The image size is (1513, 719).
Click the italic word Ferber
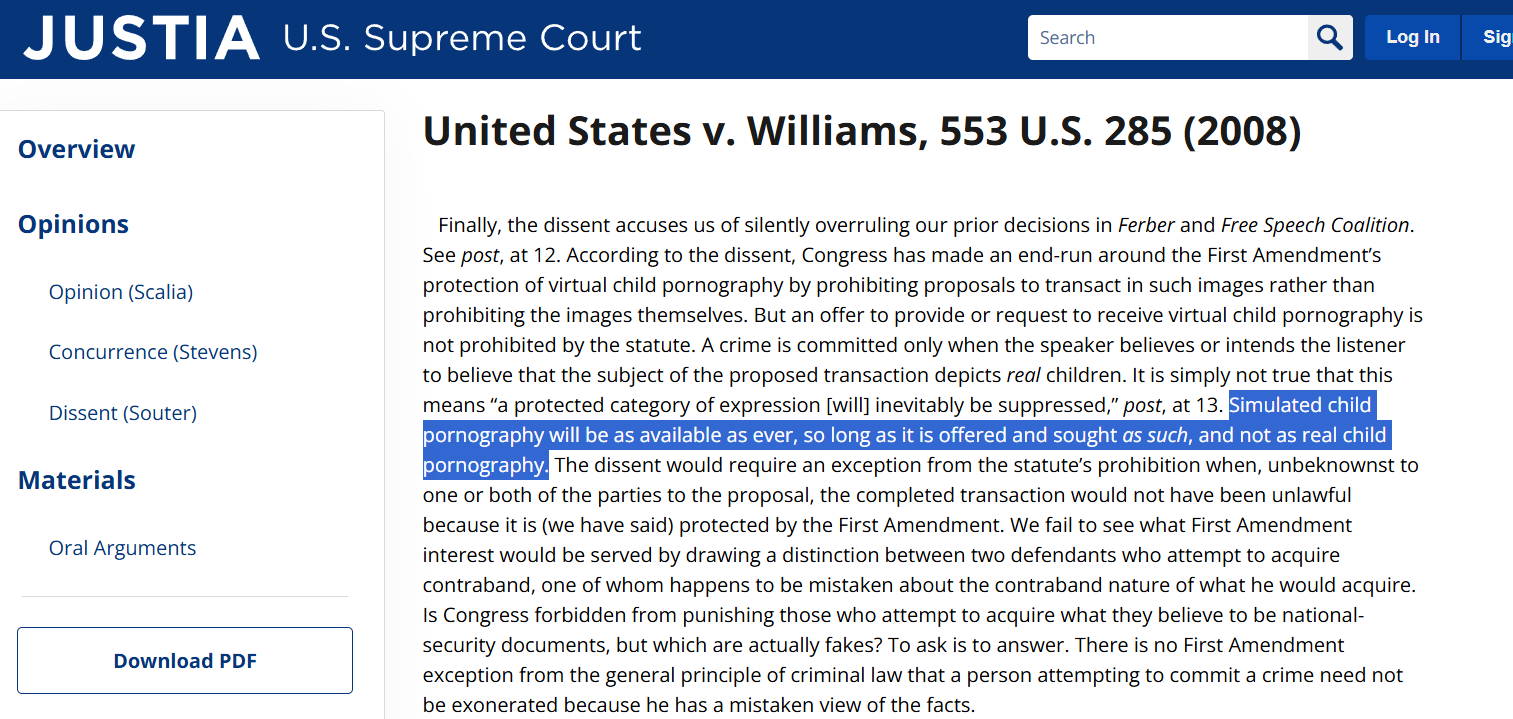[1145, 225]
